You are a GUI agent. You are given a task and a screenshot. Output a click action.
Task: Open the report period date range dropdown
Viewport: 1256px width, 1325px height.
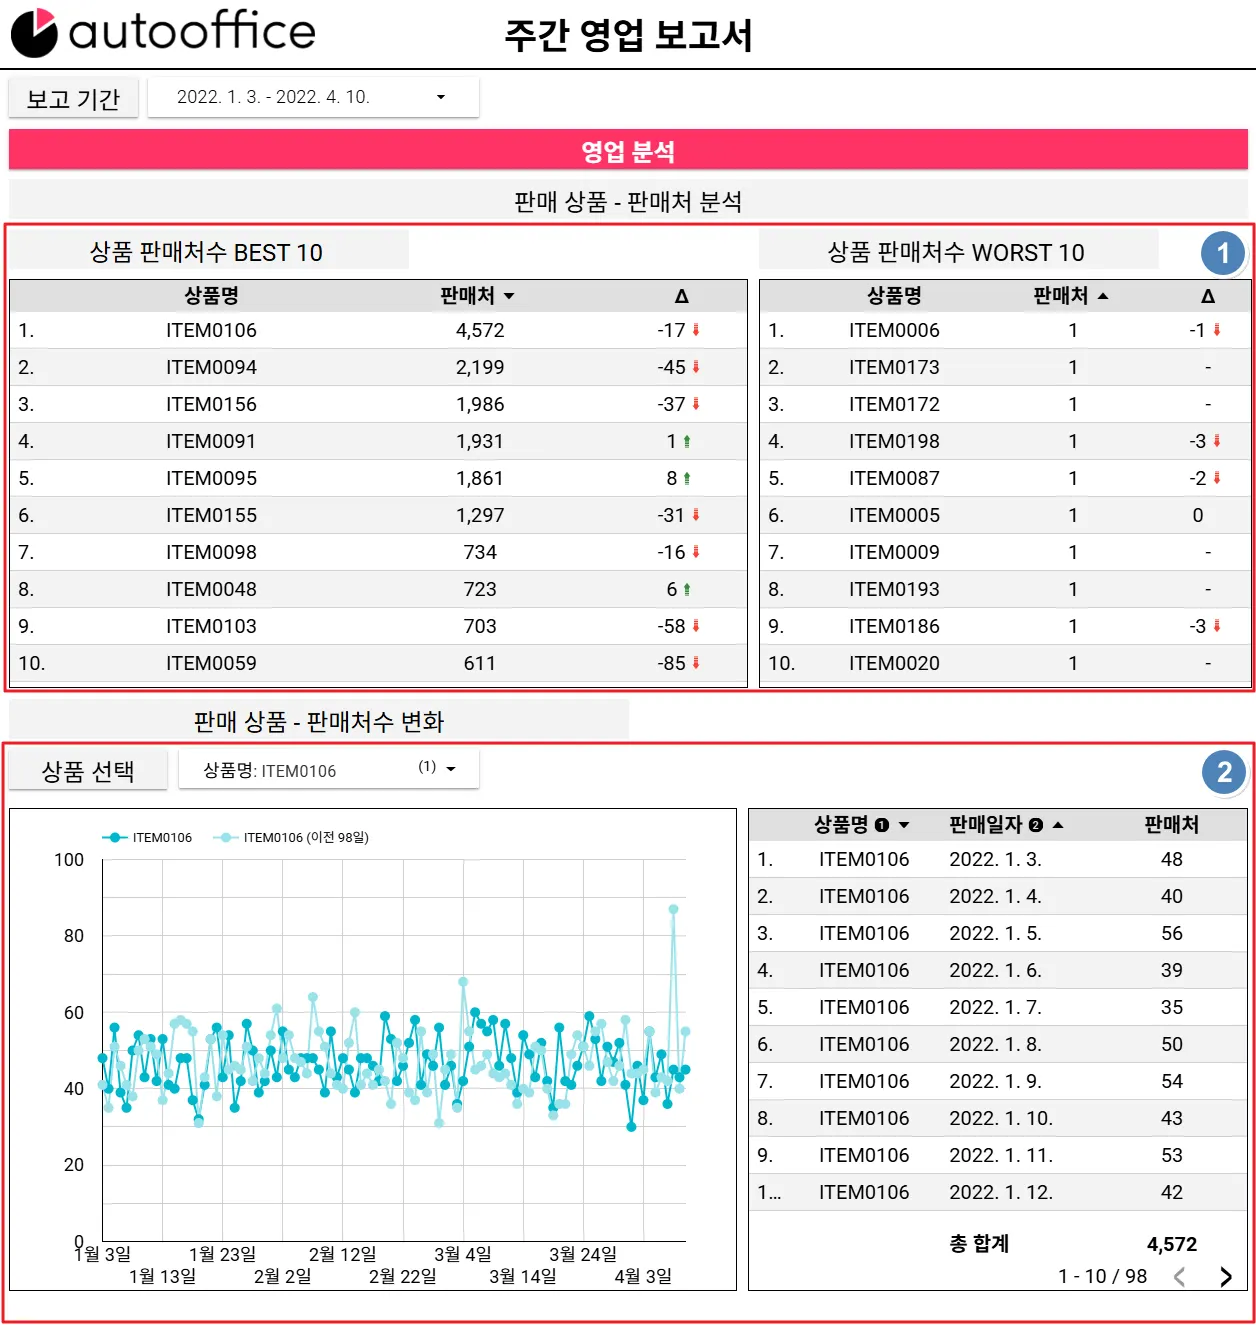tap(313, 97)
